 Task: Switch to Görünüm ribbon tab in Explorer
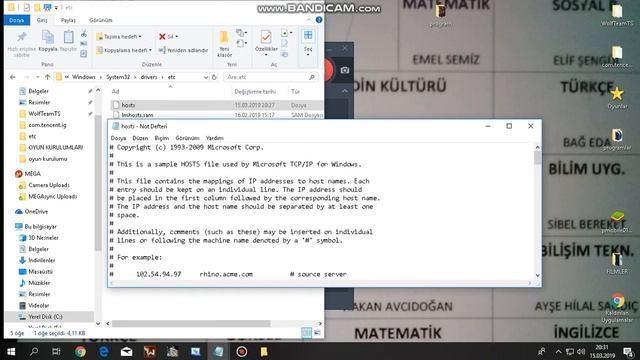coord(100,20)
